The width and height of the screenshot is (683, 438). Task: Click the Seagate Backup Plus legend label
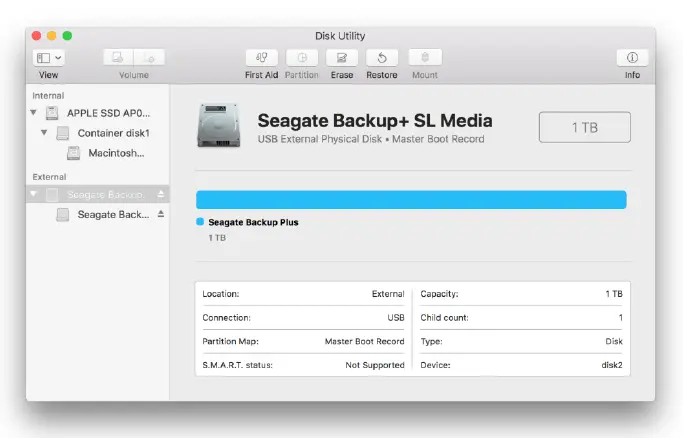coord(253,222)
